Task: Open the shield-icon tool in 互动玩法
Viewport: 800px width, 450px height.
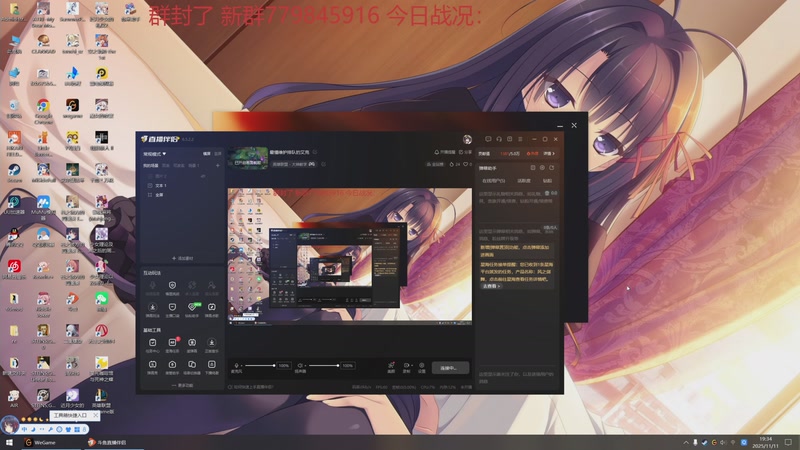Action: pos(172,287)
